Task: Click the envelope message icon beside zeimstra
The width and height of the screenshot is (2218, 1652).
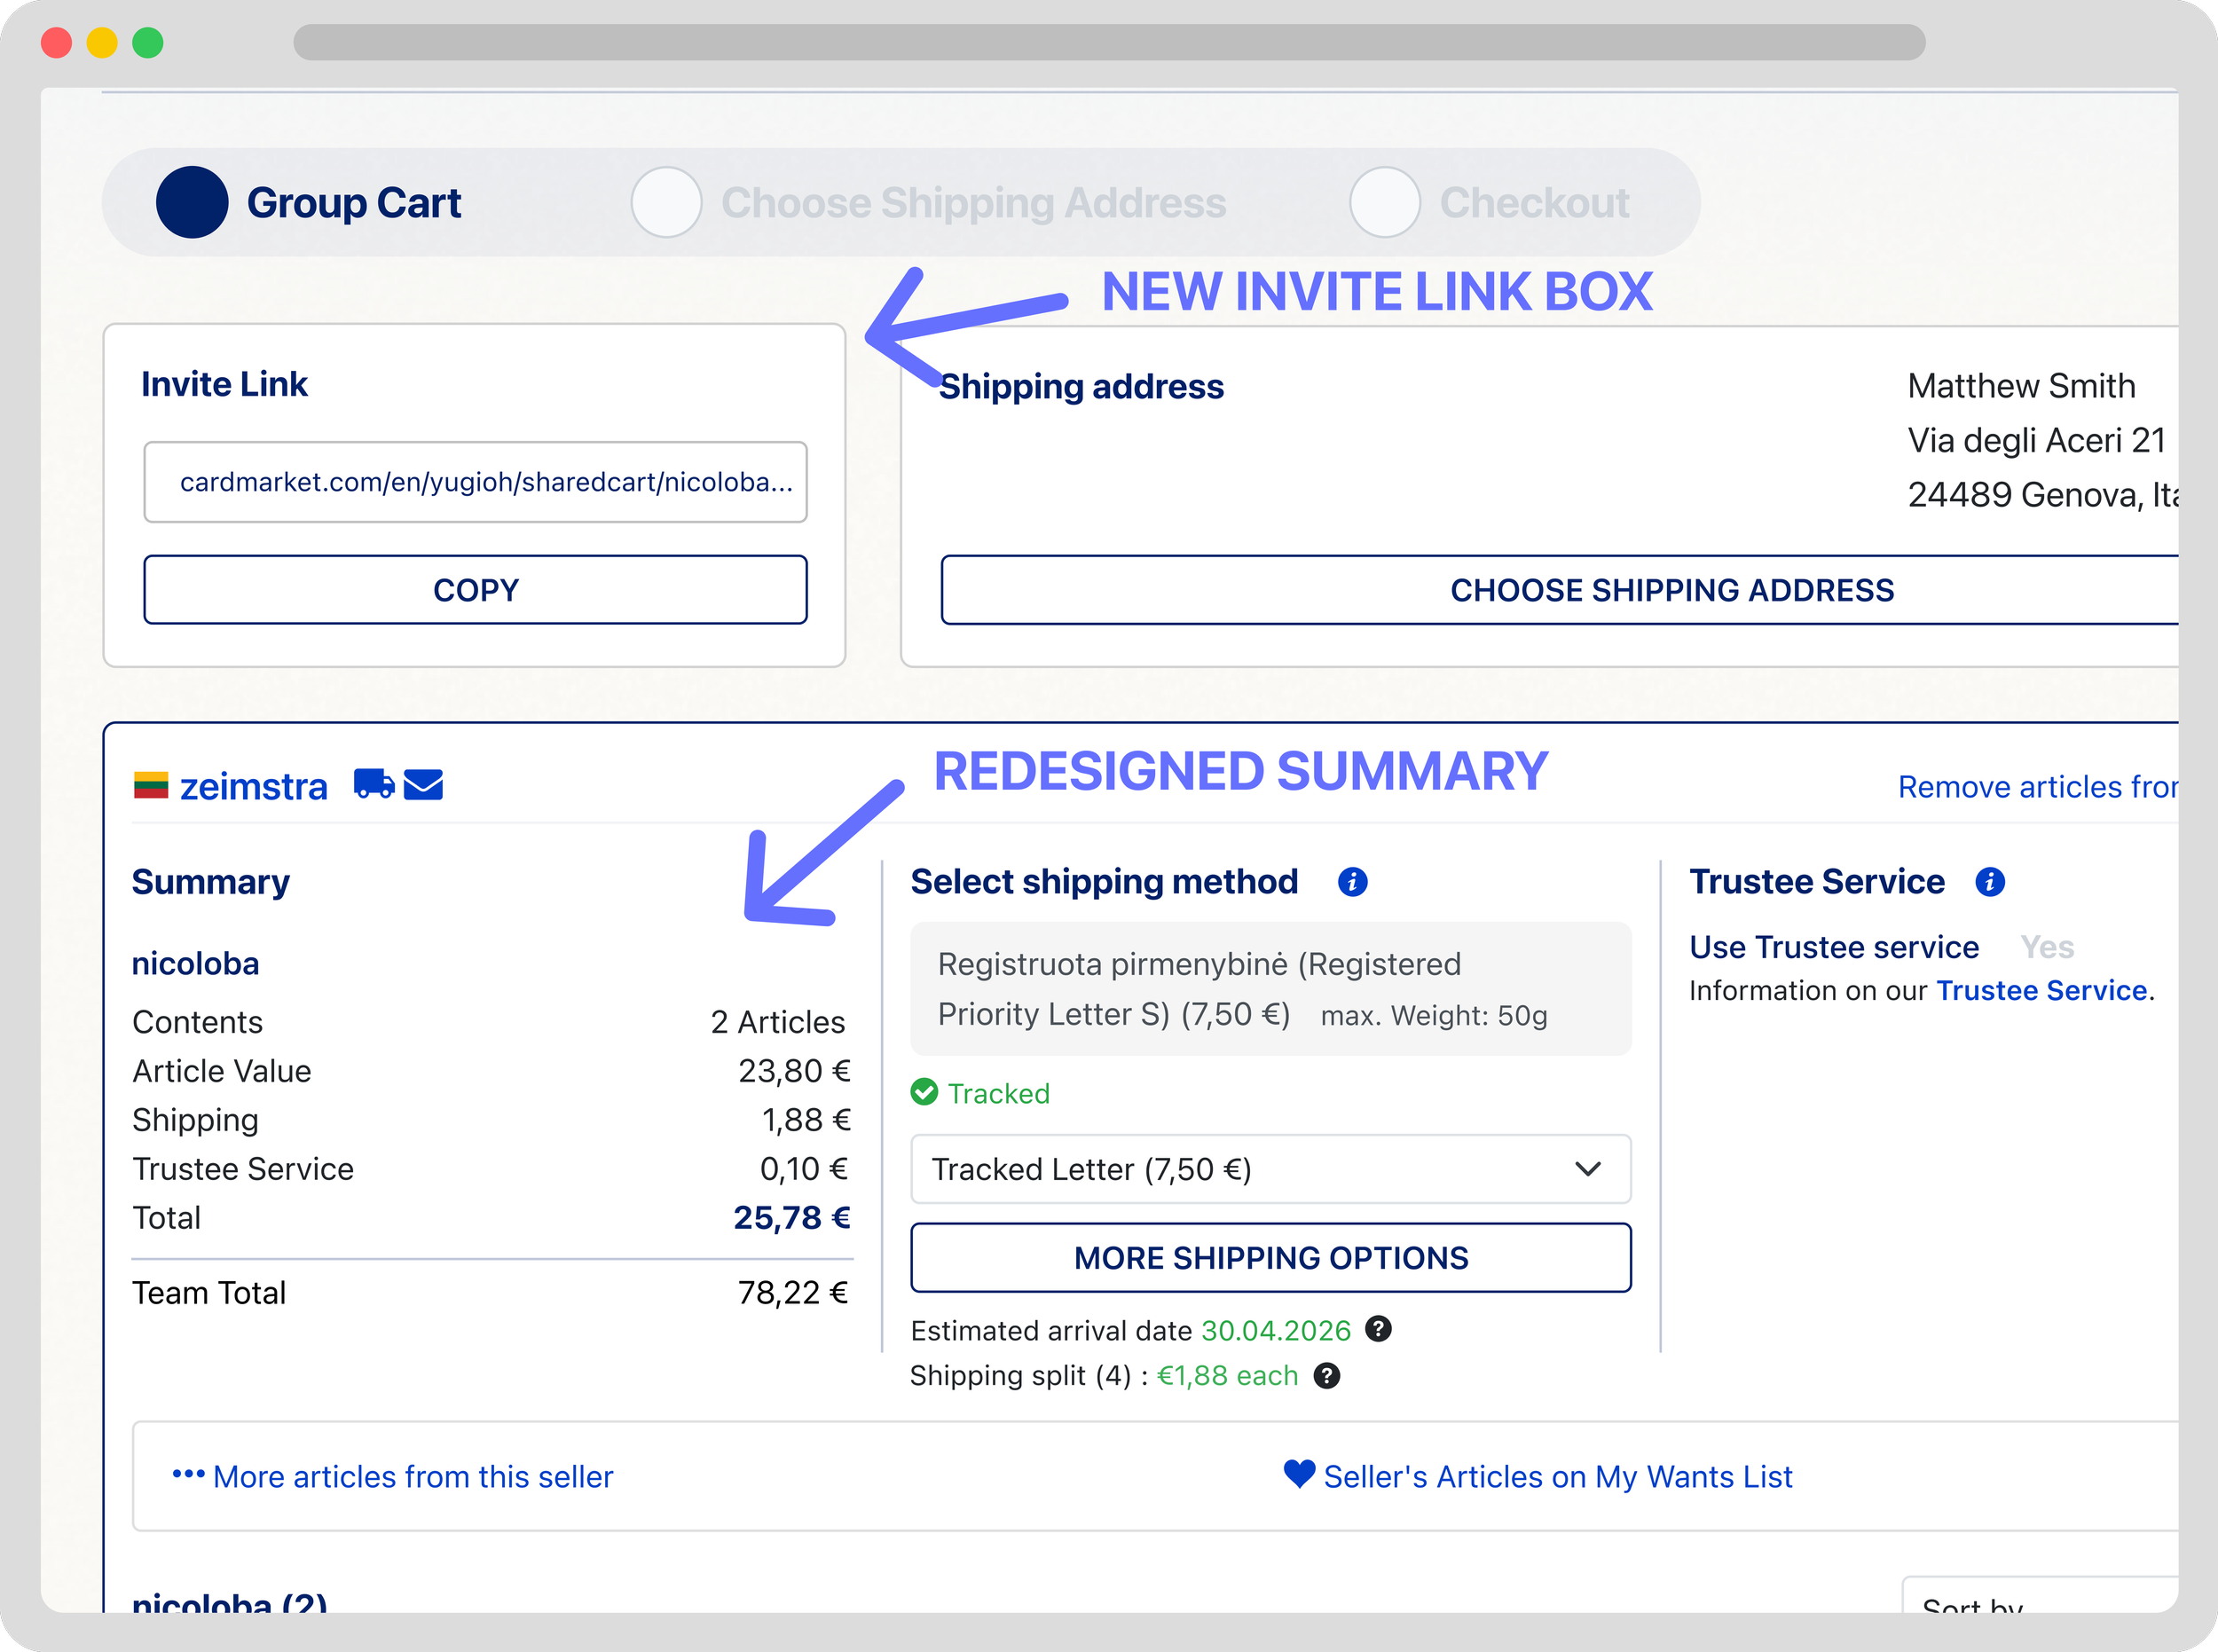Action: click(x=423, y=785)
